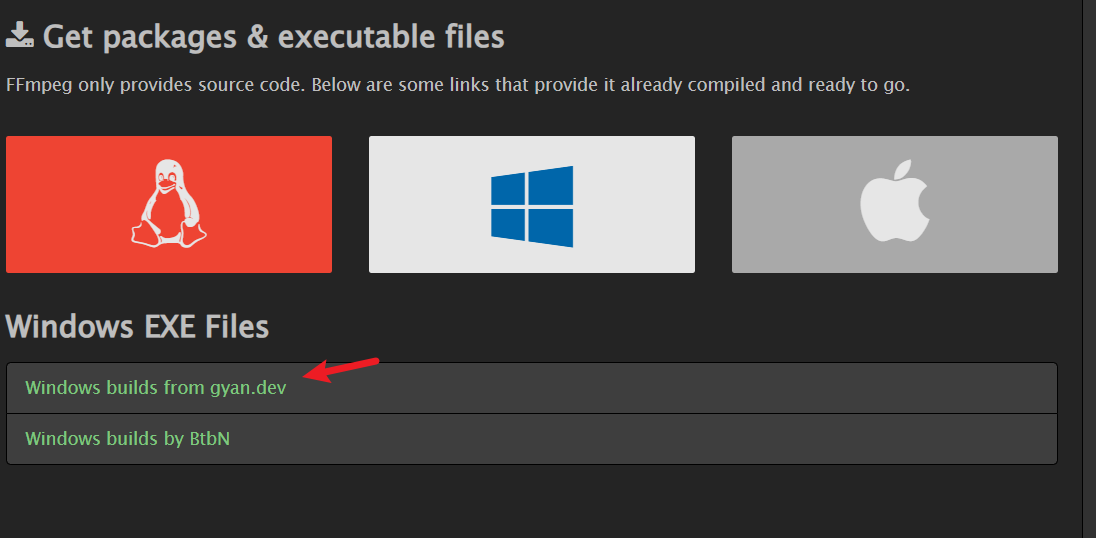Image resolution: width=1096 pixels, height=538 pixels.
Task: Click the FFmpeg only provides source code paragraph
Action: (458, 86)
